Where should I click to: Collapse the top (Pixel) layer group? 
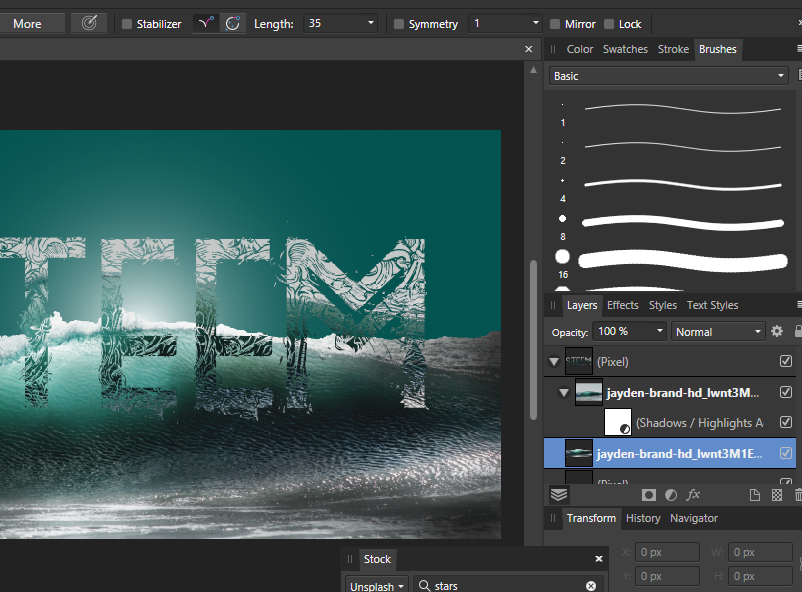pos(554,362)
